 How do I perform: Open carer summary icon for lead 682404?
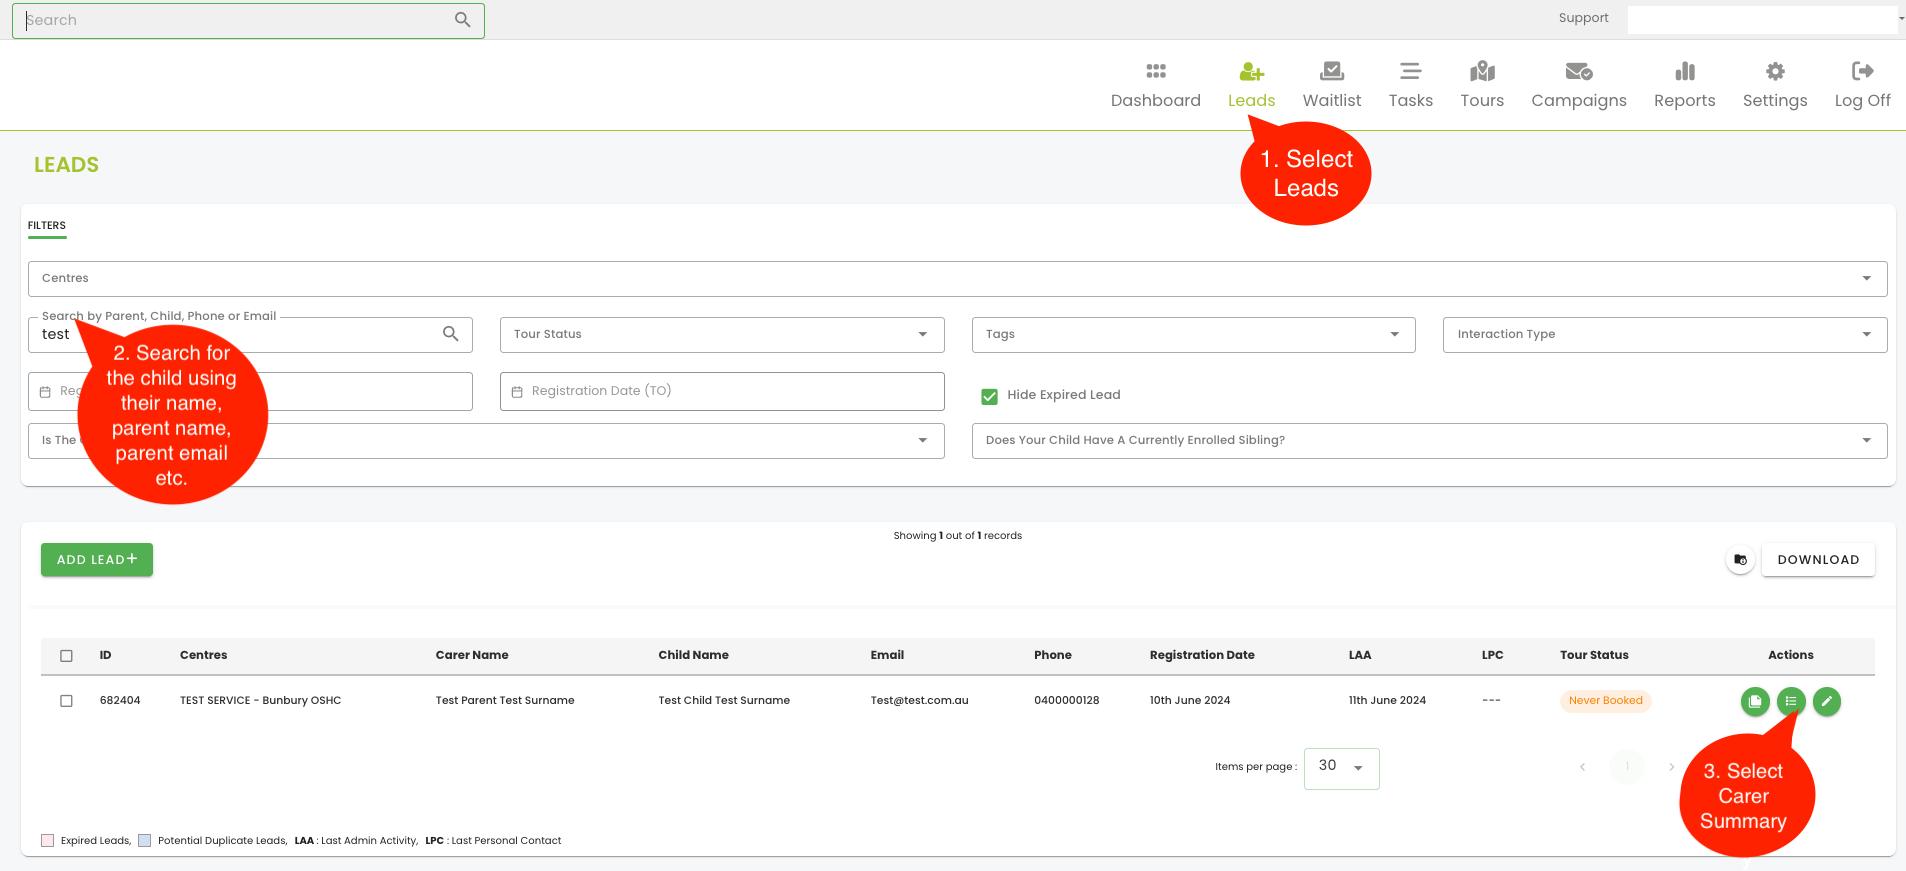click(x=1791, y=701)
